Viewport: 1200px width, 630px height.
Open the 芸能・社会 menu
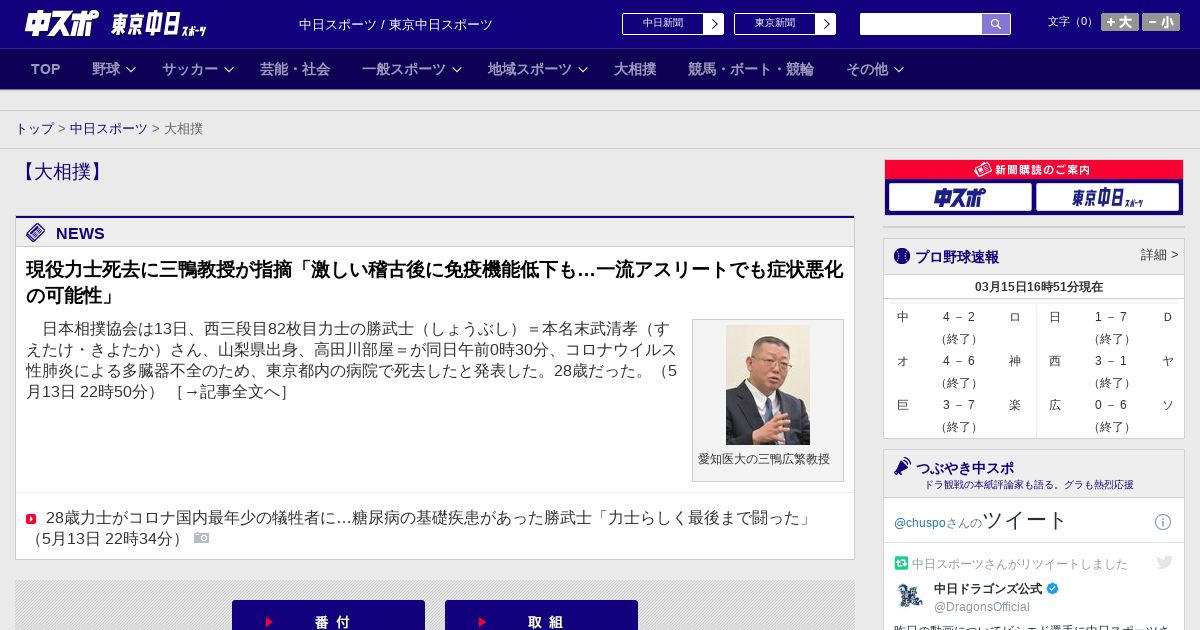(x=295, y=69)
